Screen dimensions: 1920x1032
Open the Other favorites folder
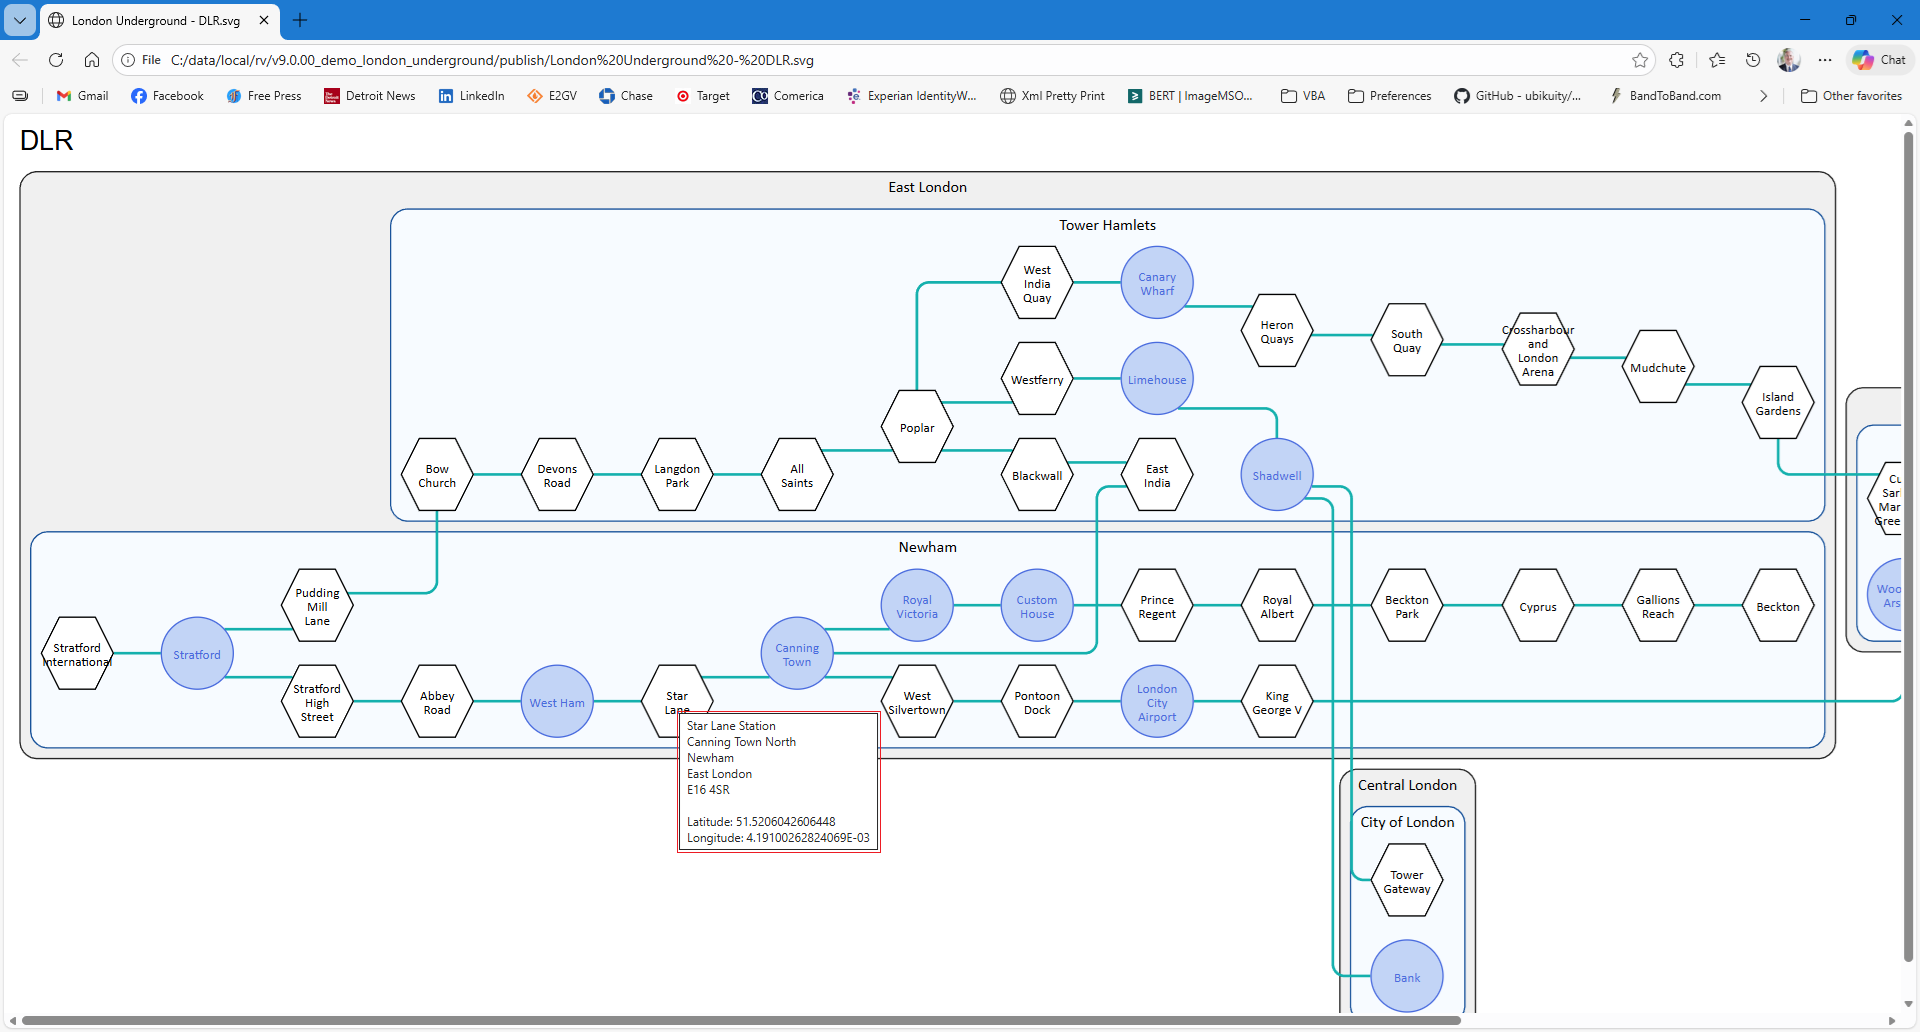pyautogui.click(x=1851, y=96)
